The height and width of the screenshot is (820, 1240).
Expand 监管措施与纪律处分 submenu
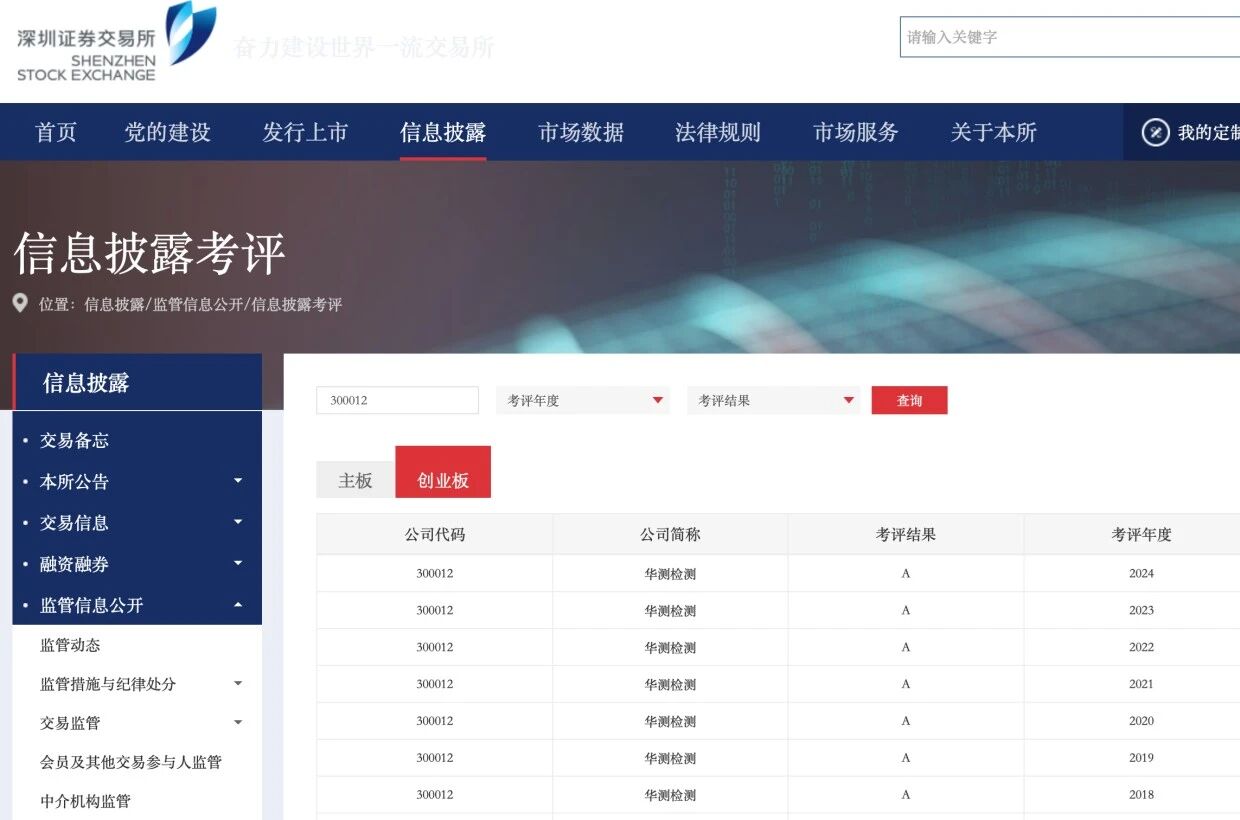(238, 684)
